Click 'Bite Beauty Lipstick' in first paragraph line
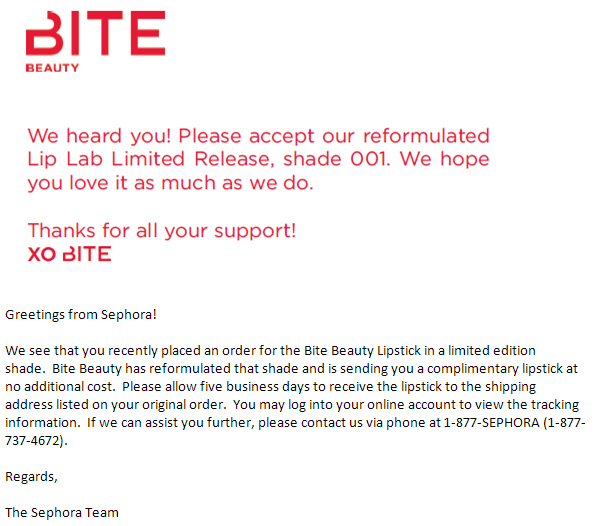Image resolution: width=595 pixels, height=526 pixels. pos(362,351)
